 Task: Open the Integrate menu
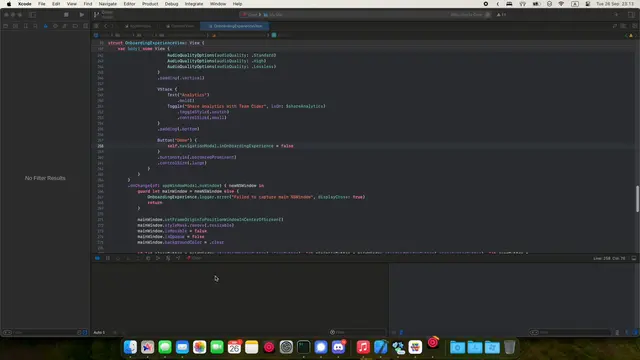click(194, 4)
